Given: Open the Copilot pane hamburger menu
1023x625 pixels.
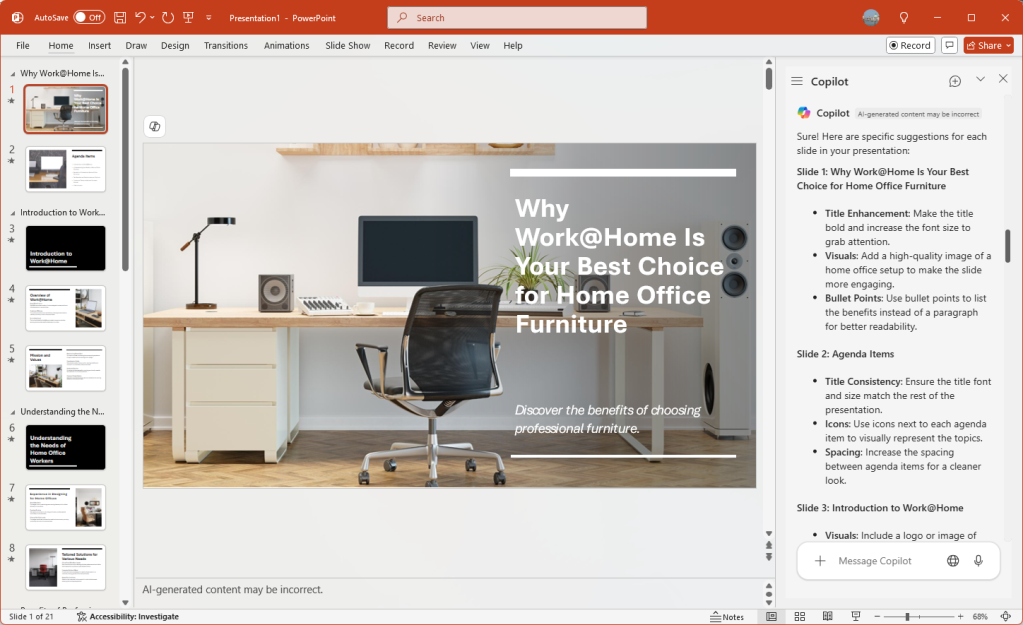Looking at the screenshot, I should pos(797,82).
